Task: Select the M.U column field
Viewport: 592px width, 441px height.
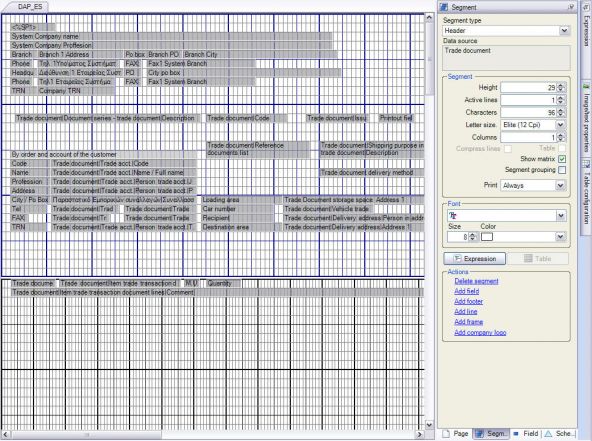Action: pyautogui.click(x=192, y=283)
